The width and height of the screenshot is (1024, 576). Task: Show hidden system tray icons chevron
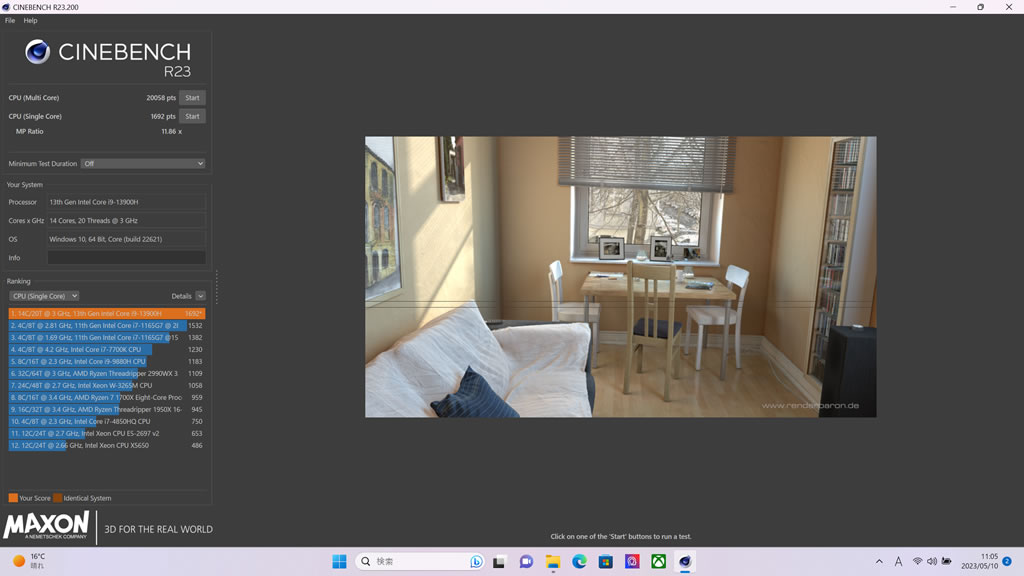point(879,562)
